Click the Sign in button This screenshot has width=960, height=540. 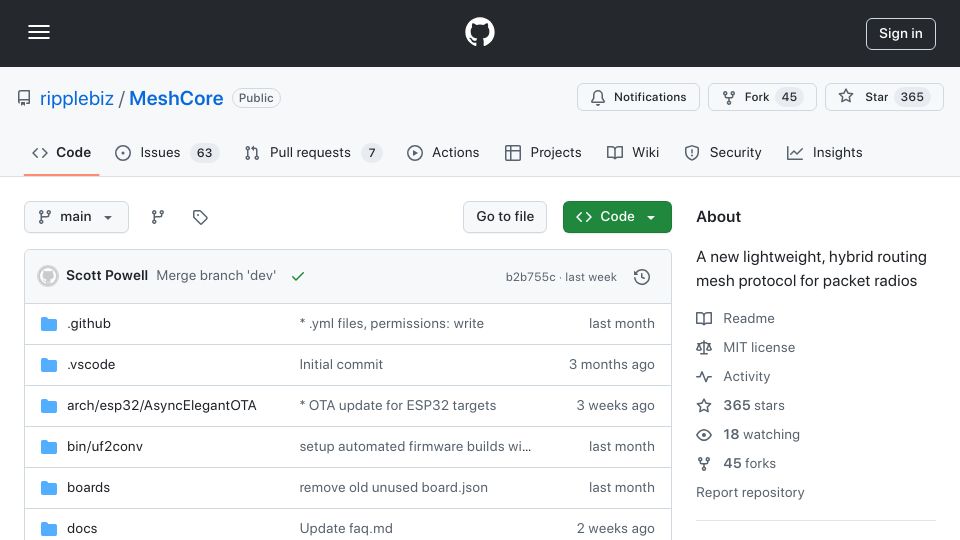901,34
